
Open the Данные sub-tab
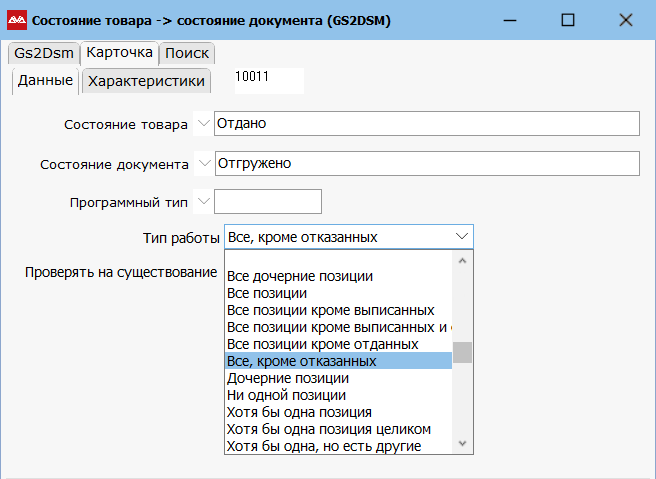click(x=46, y=81)
